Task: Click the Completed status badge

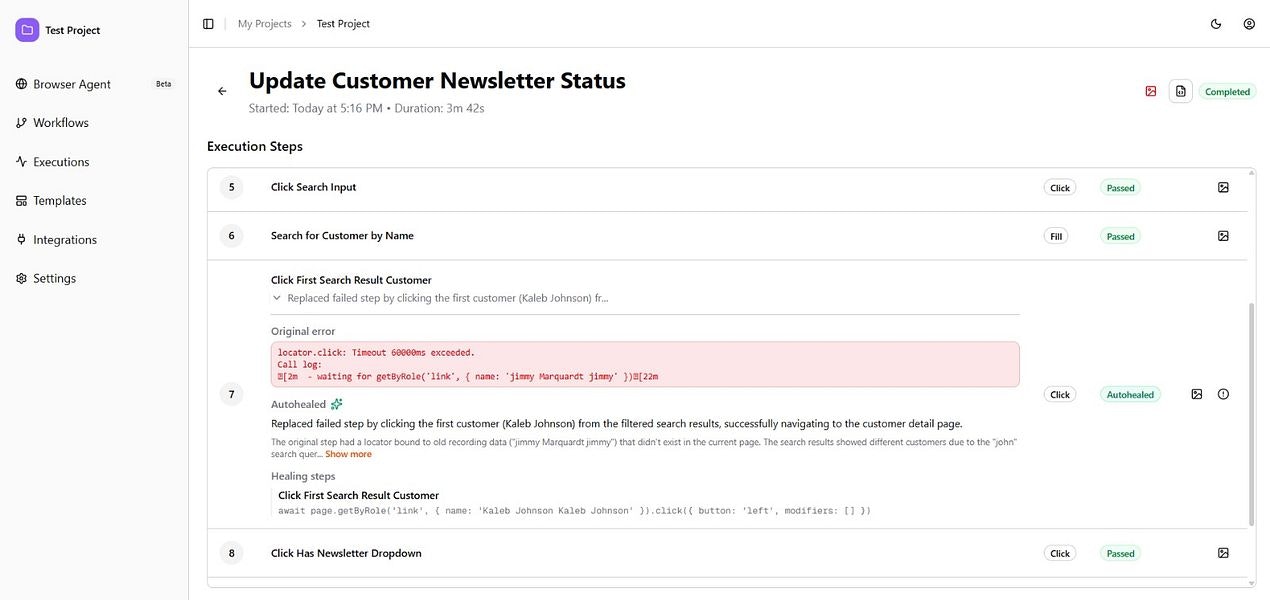Action: tap(1227, 91)
